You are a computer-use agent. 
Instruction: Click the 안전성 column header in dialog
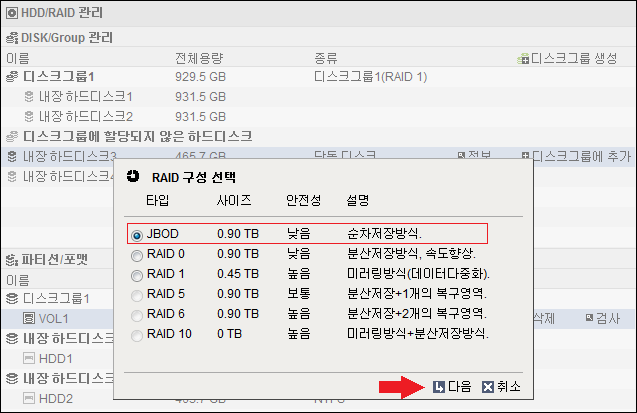[x=303, y=200]
